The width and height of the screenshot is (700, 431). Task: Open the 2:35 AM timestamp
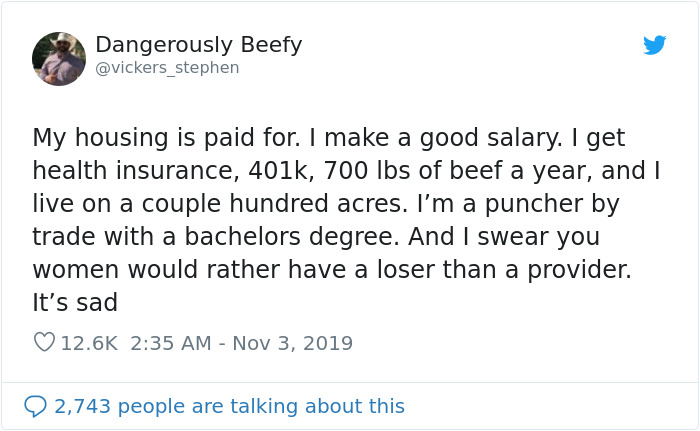(171, 343)
